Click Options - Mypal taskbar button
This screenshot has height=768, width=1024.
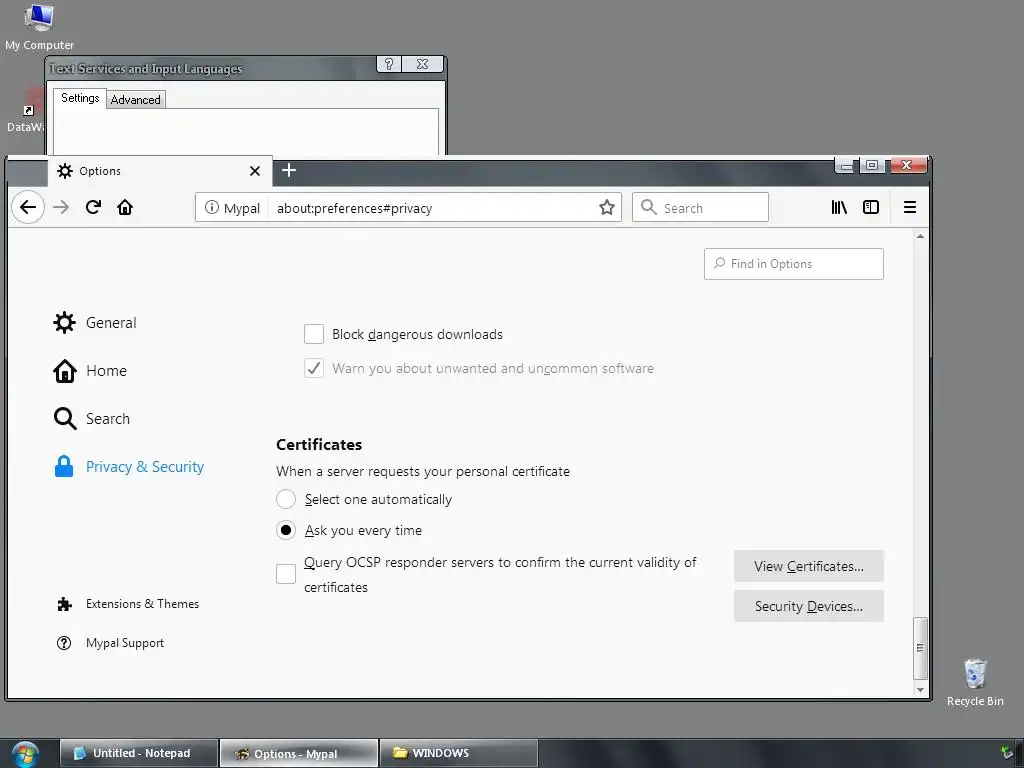tap(298, 753)
